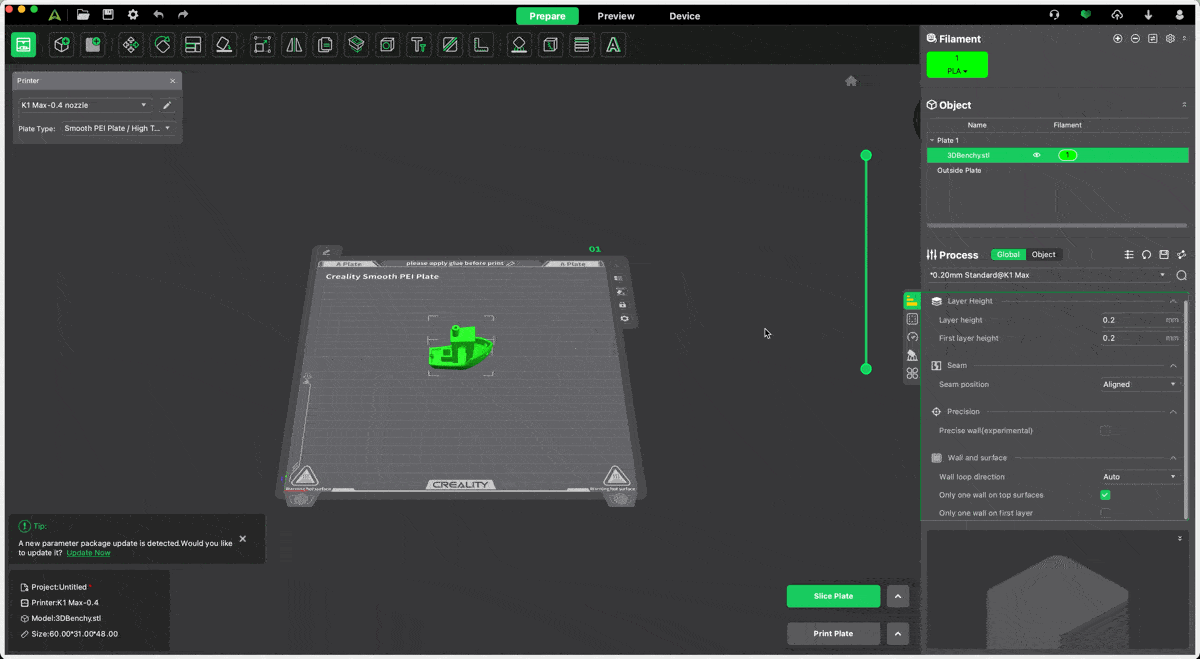Viewport: 1200px width, 659px height.
Task: Switch Process to the Object tab
Action: tap(1043, 255)
